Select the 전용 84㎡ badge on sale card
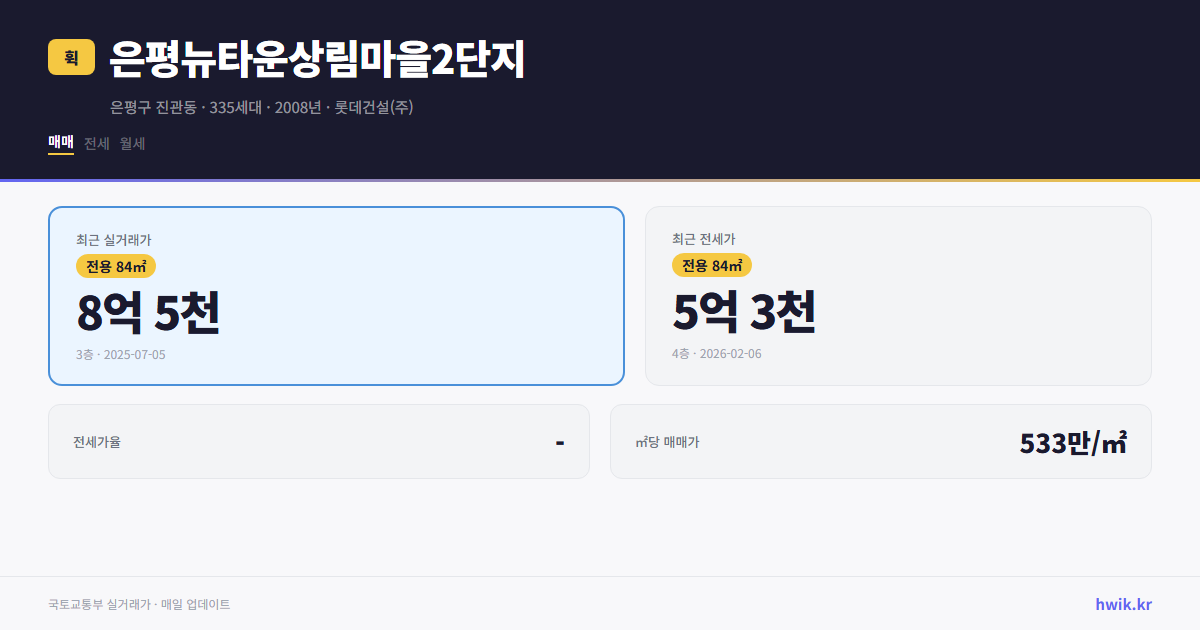The height and width of the screenshot is (630, 1200). [114, 266]
